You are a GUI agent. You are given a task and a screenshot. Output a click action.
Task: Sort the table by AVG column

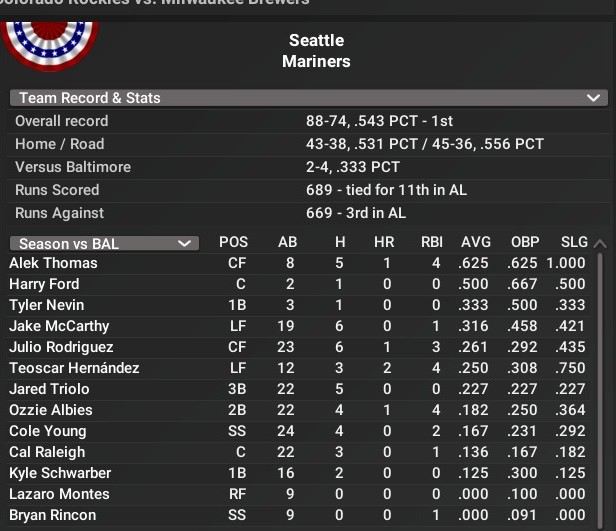(476, 243)
